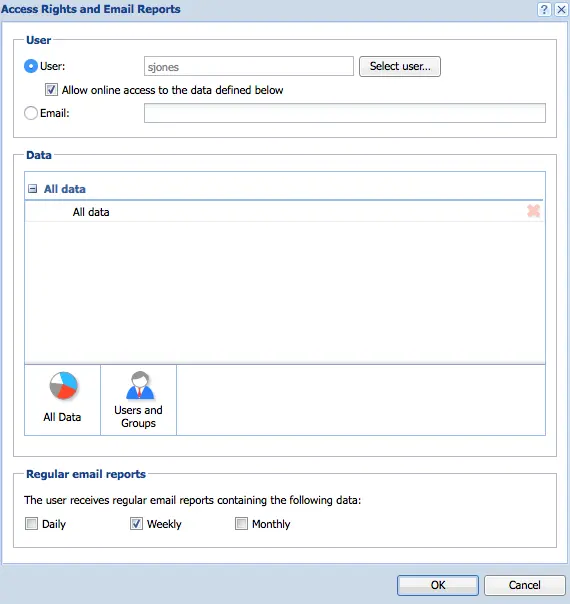Close the Access Rights dialog

pos(561,9)
